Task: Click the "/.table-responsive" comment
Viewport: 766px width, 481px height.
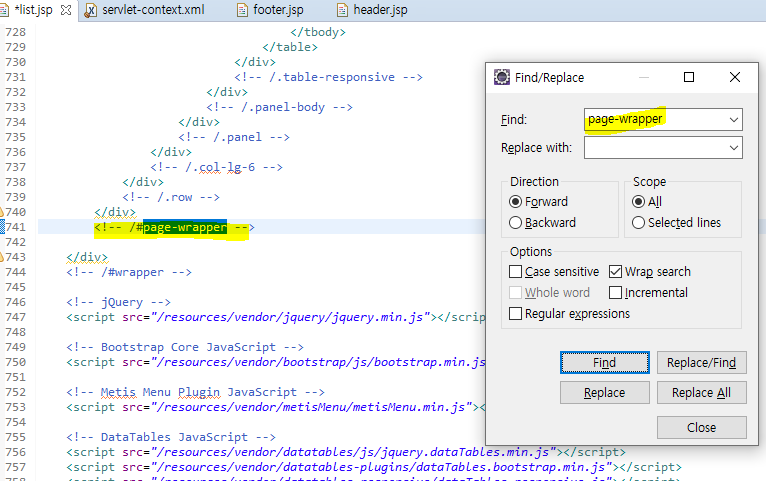Action: click(328, 77)
